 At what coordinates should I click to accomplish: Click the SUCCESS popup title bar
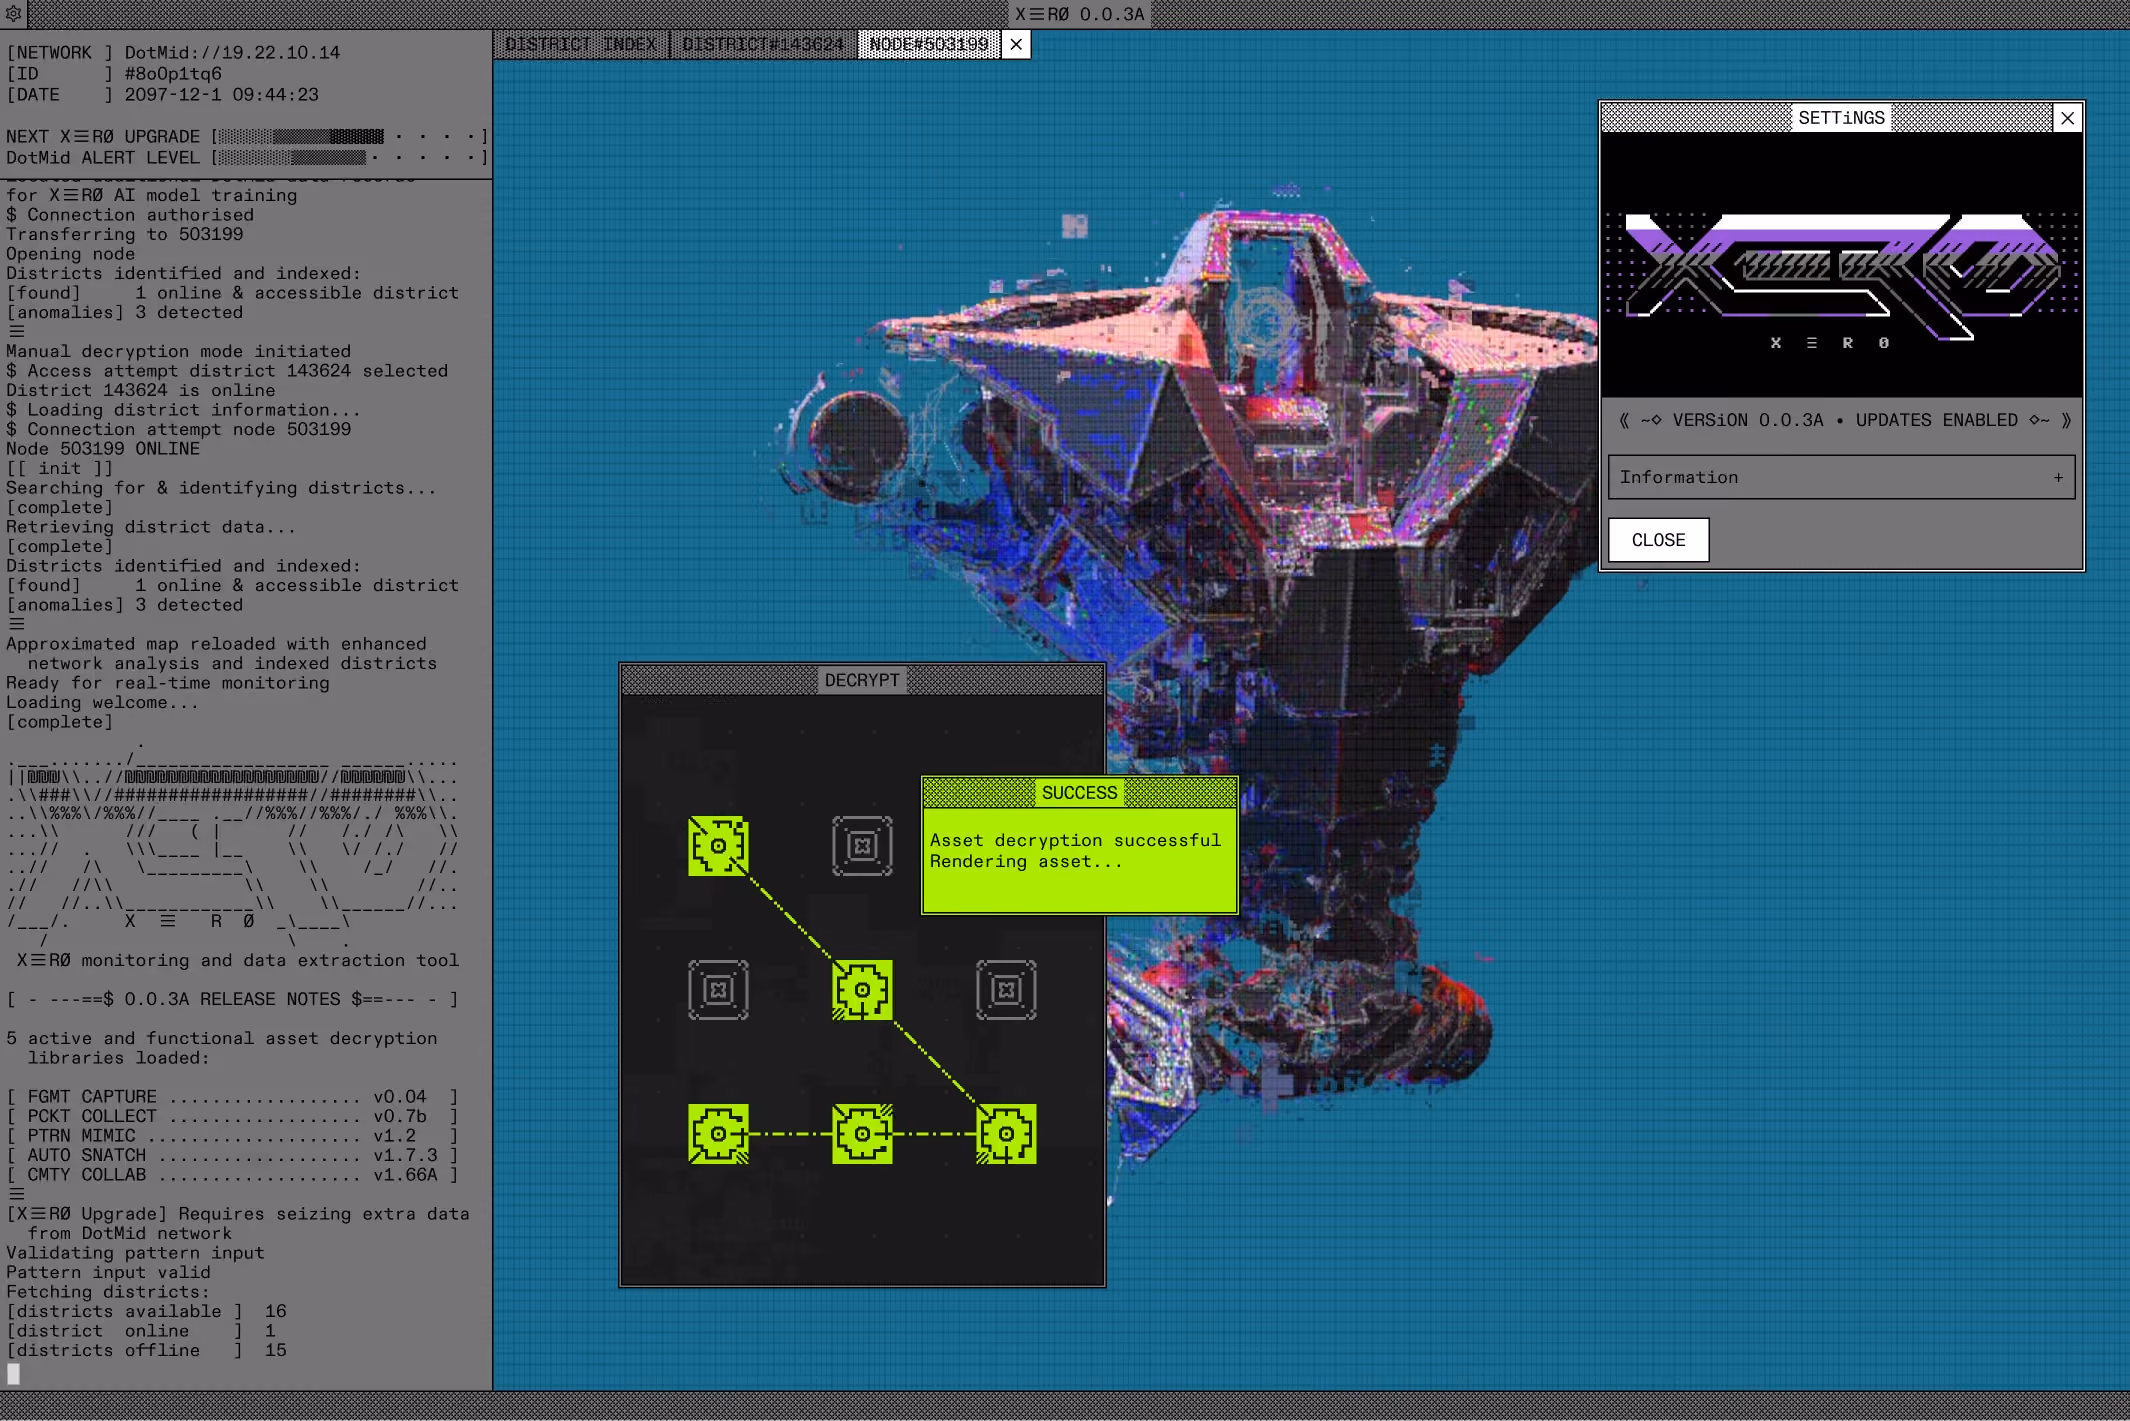[1080, 793]
